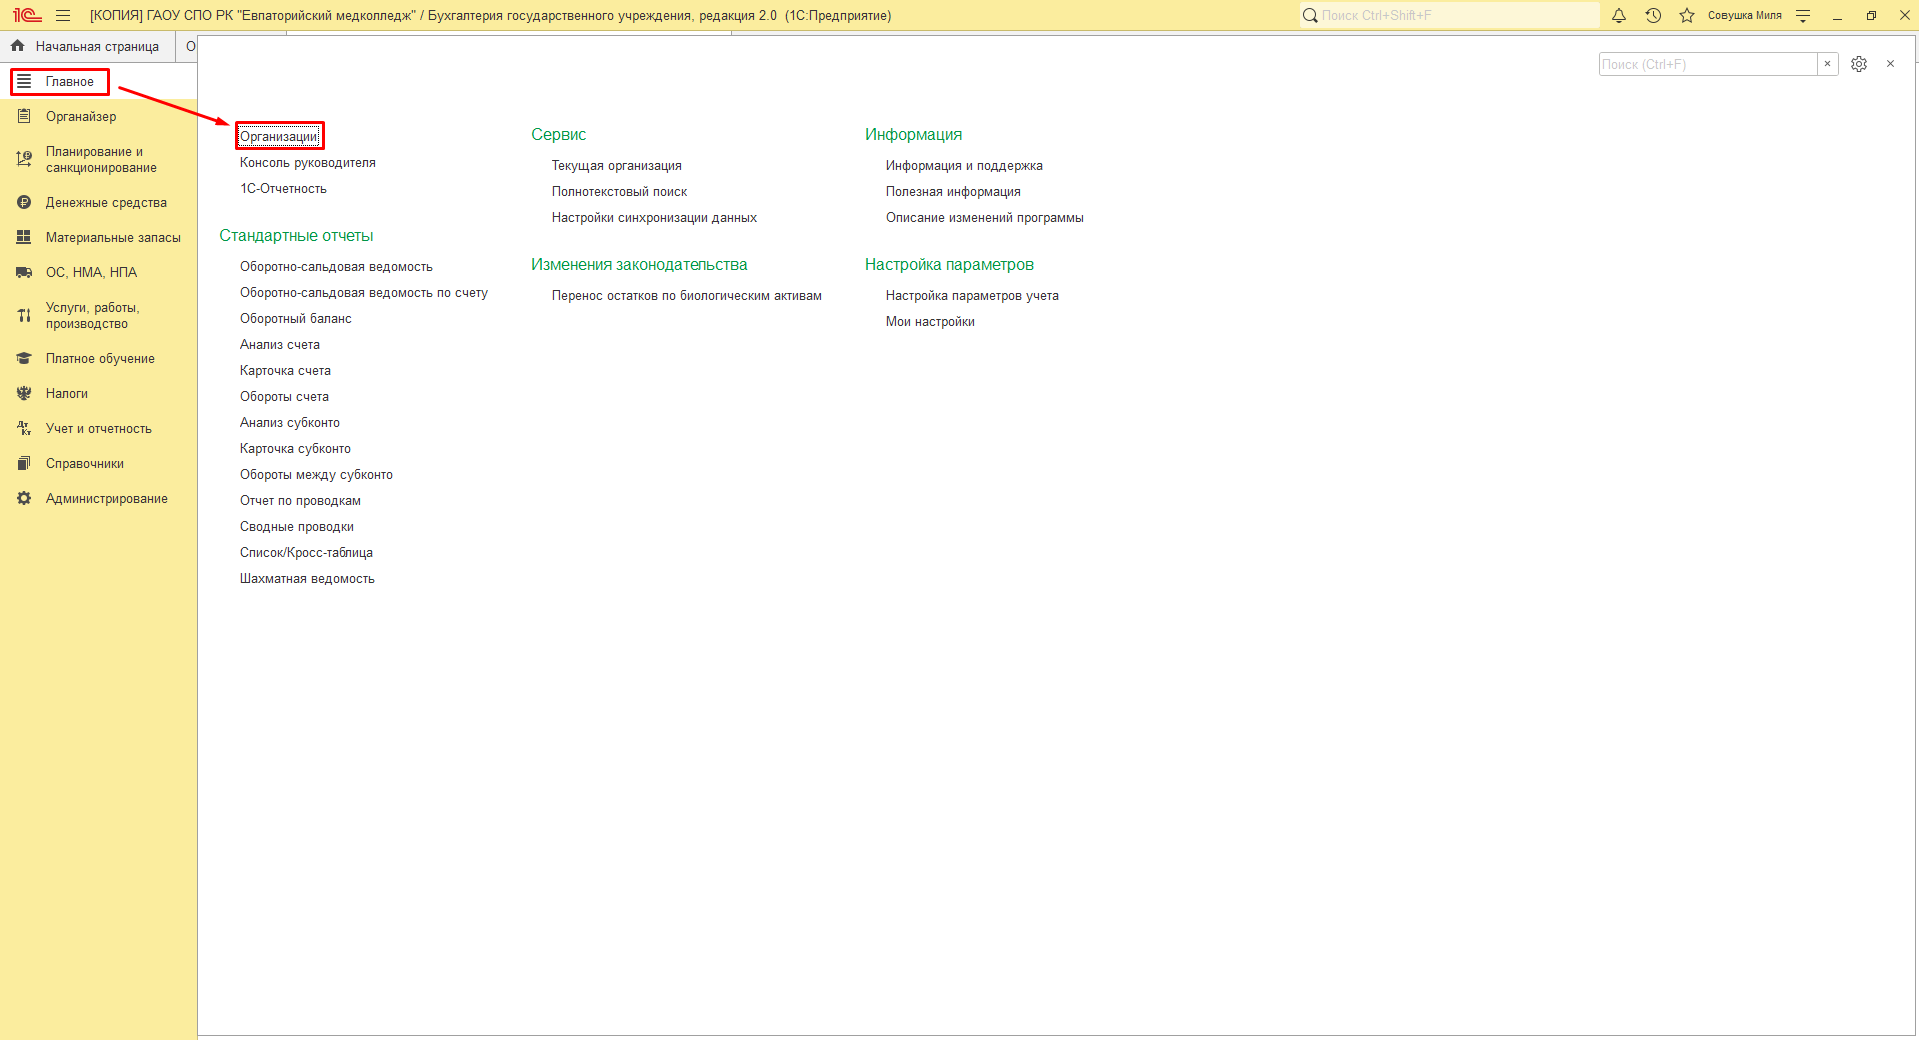Clear the menu search field
This screenshot has width=1919, height=1040.
1827,64
